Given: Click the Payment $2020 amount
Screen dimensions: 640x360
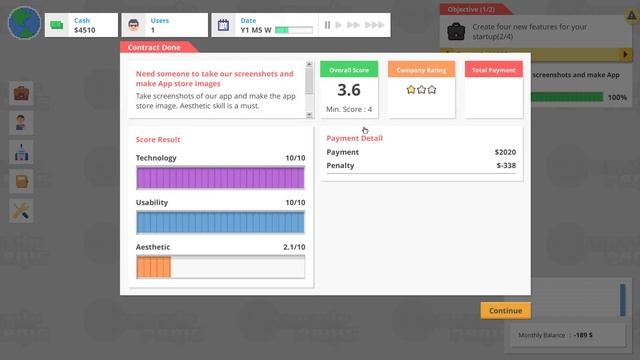Looking at the screenshot, I should 505,152.
